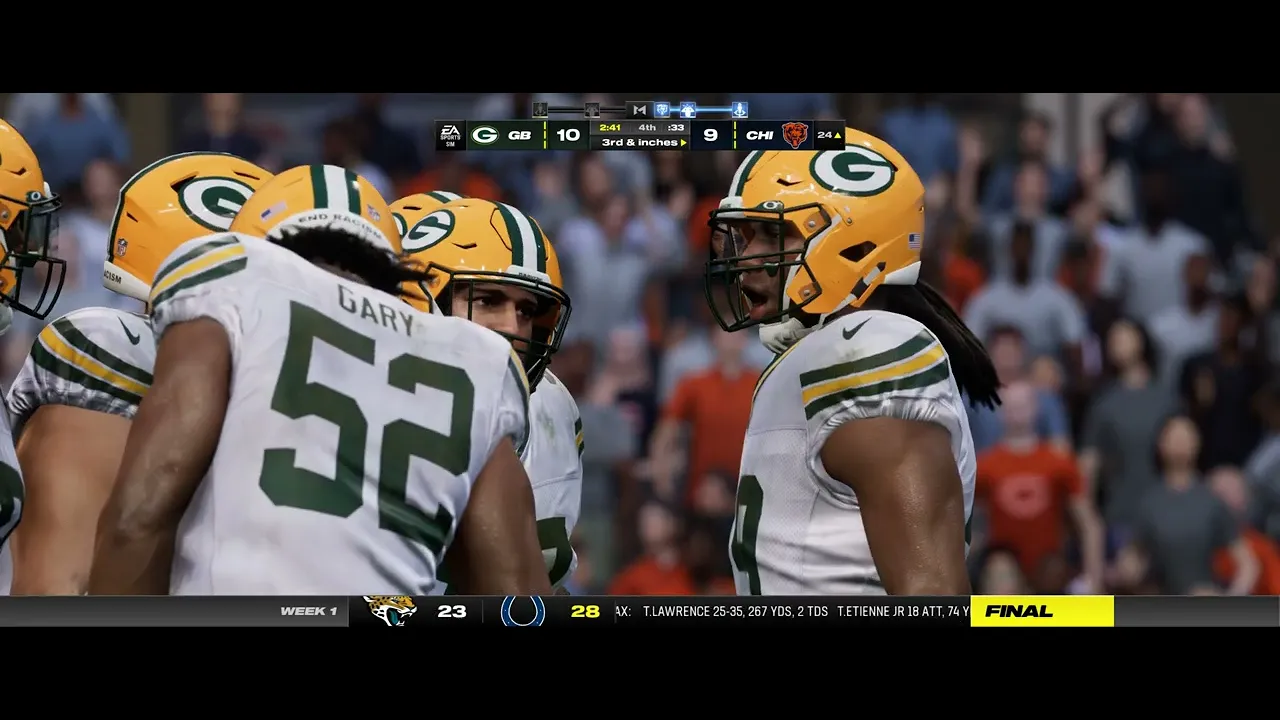Click the :33 play clock

676,128
